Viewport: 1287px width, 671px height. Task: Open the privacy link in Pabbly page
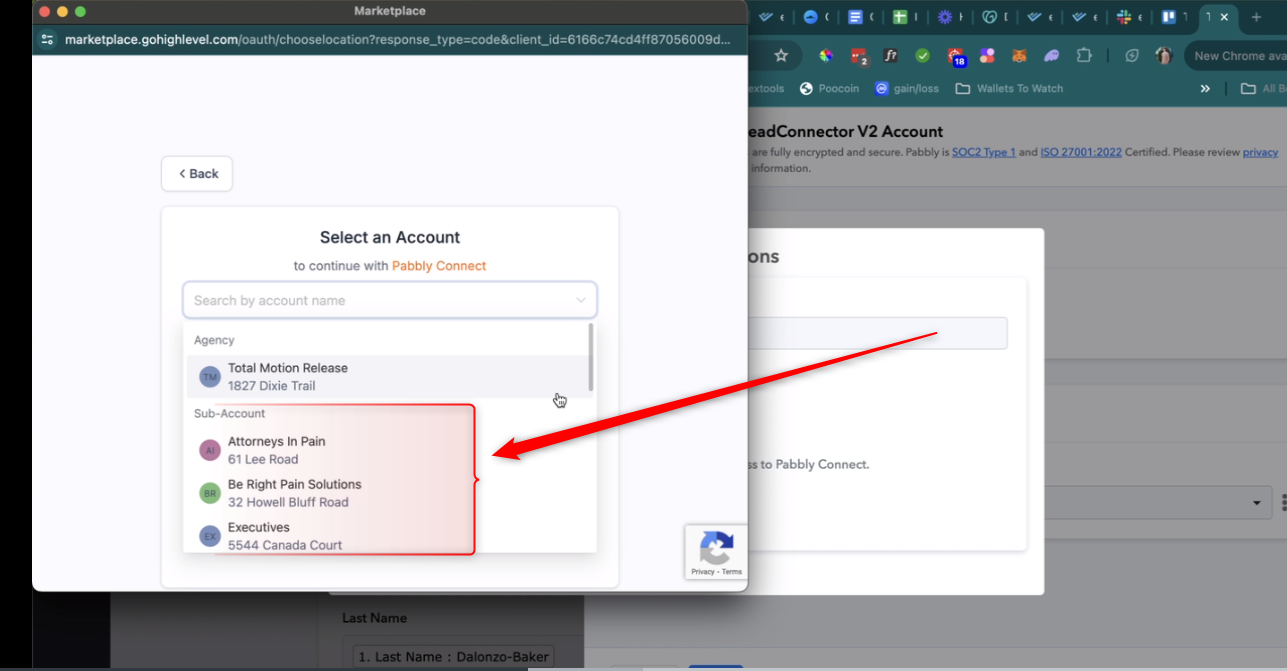click(x=1260, y=152)
